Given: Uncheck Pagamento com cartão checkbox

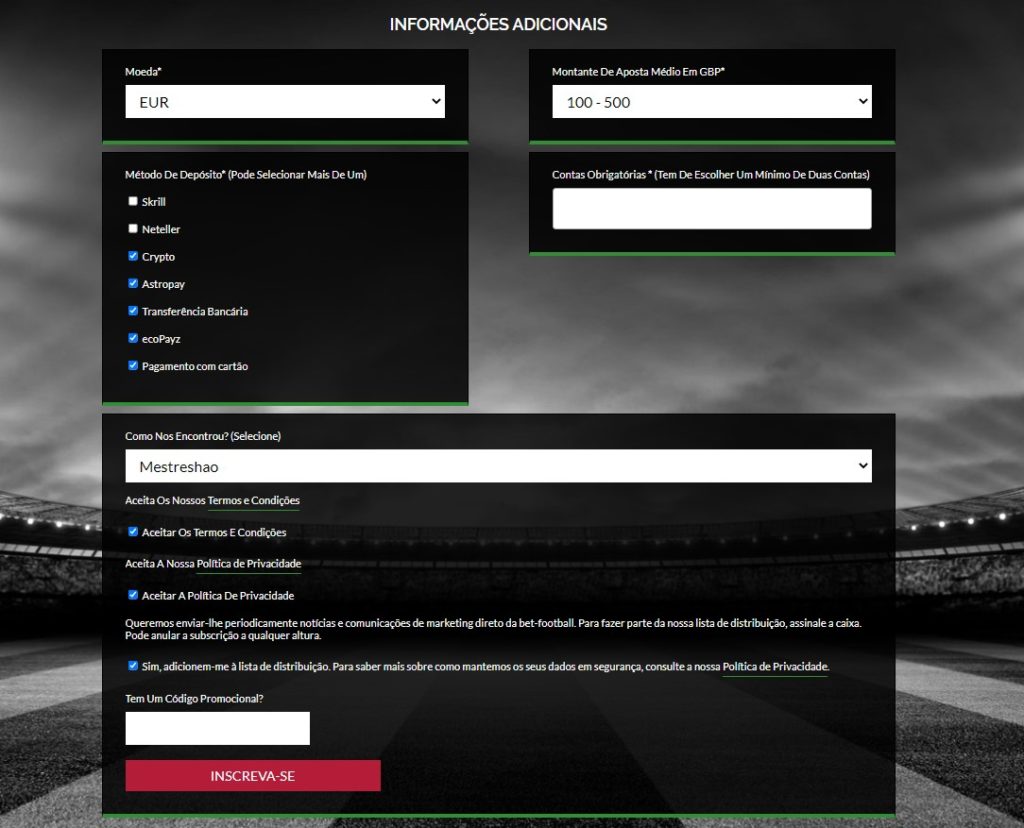Looking at the screenshot, I should (x=133, y=366).
